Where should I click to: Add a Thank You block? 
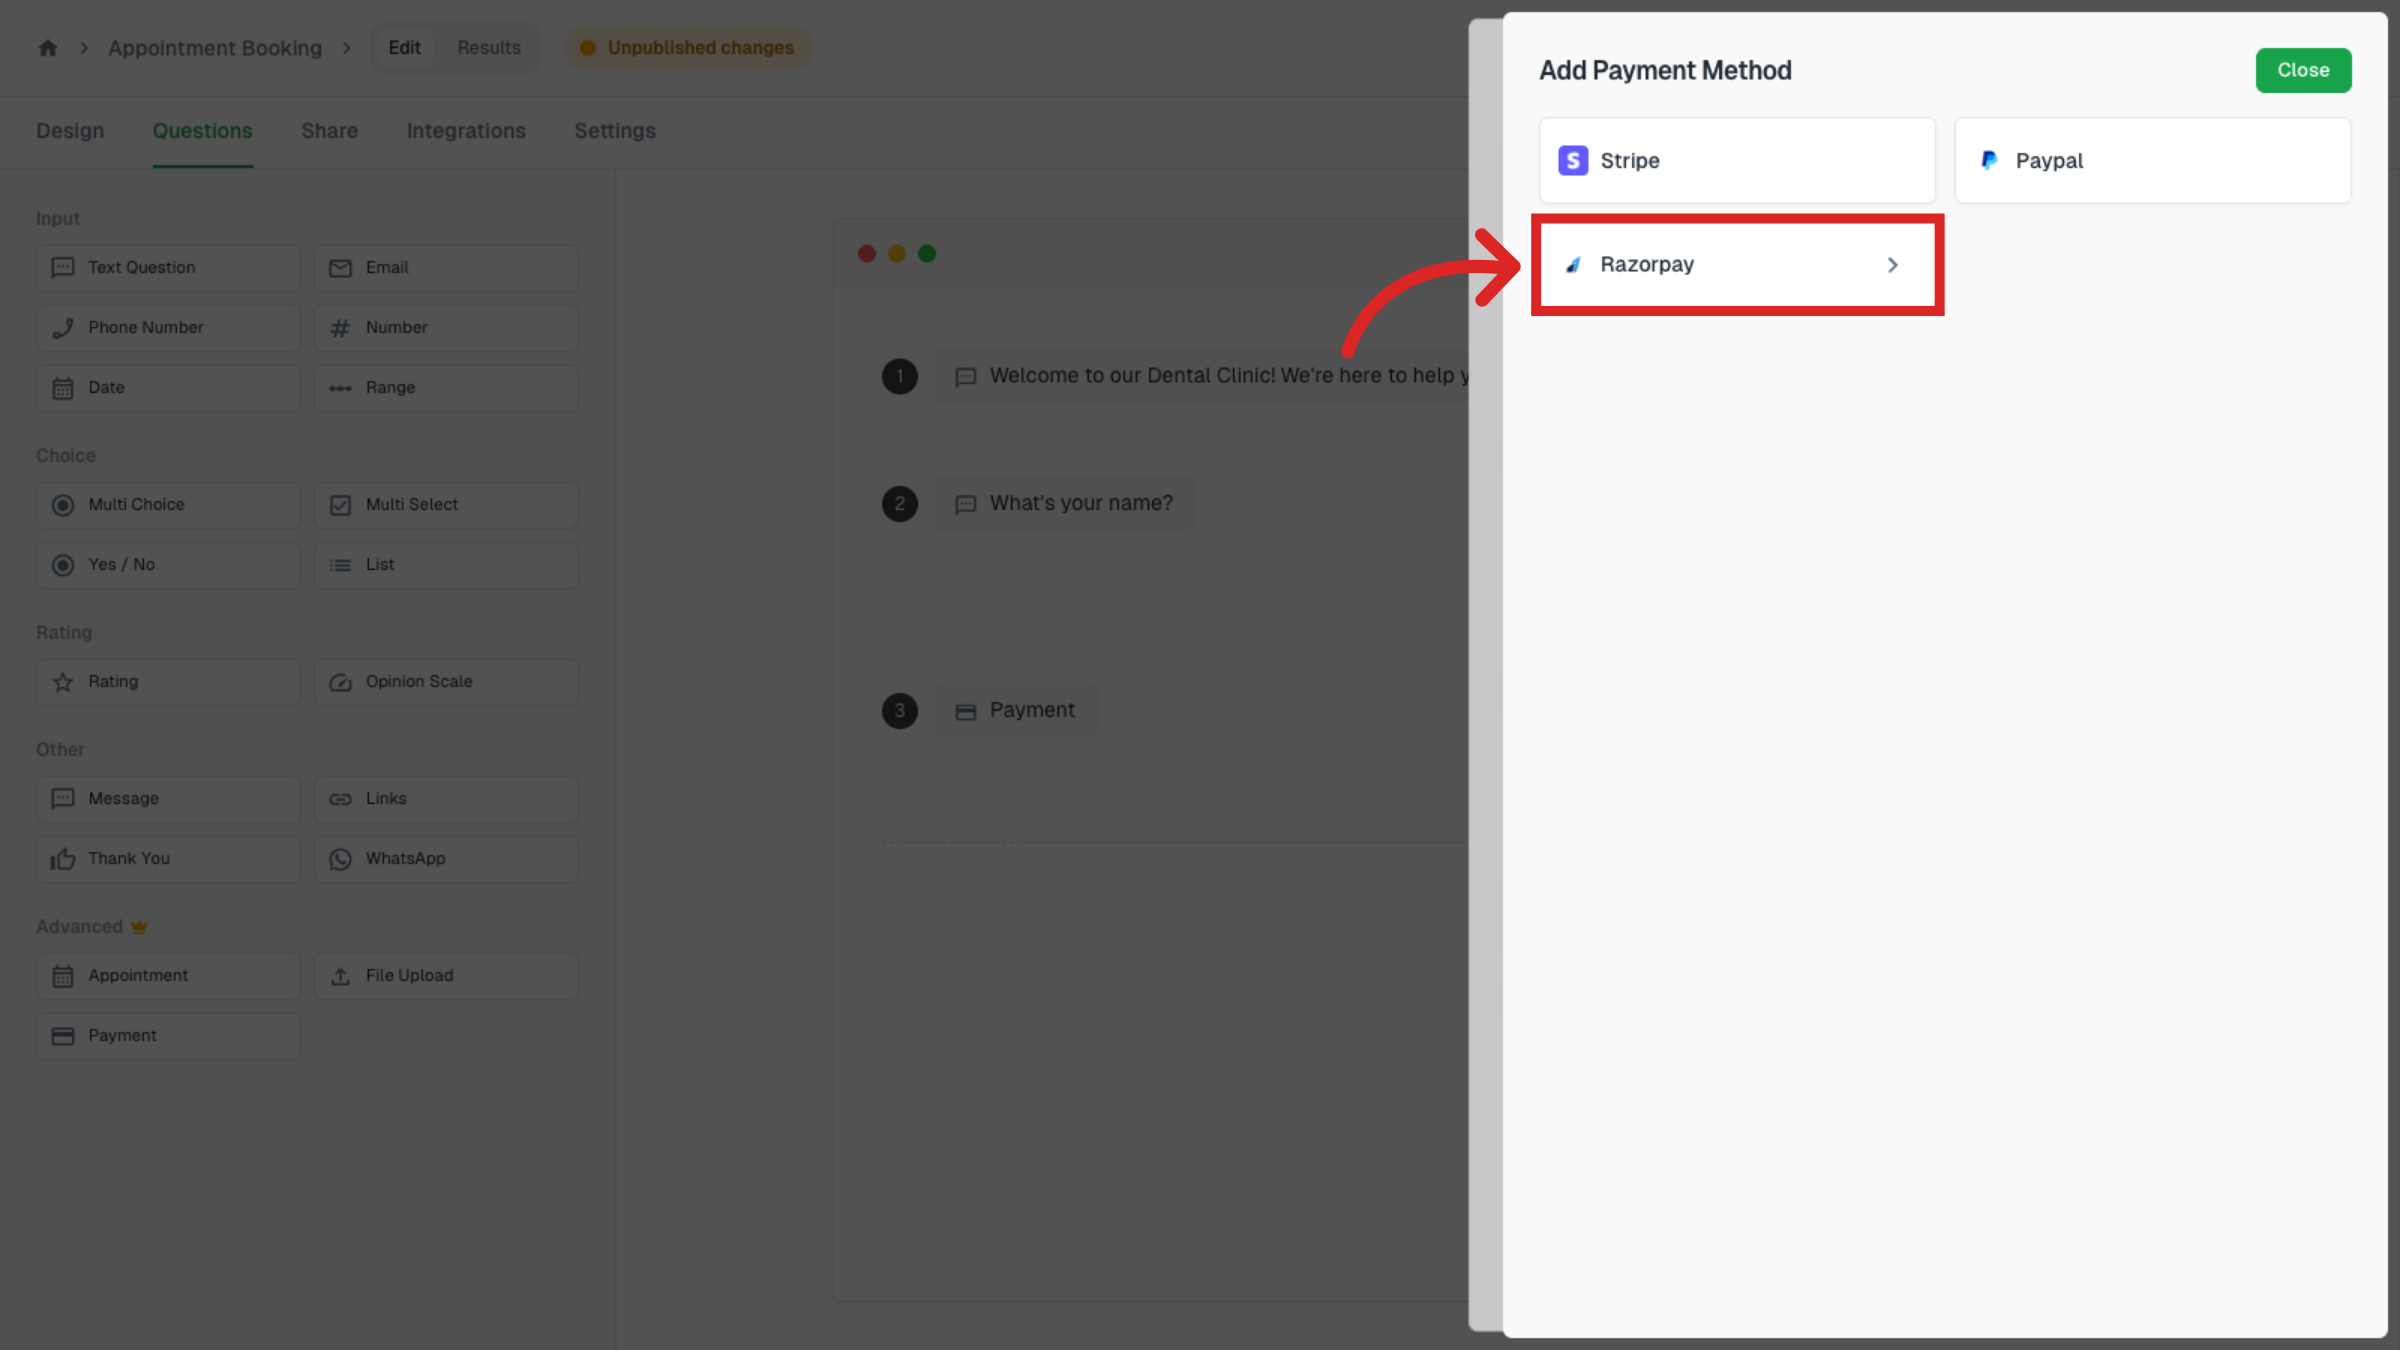[168, 859]
